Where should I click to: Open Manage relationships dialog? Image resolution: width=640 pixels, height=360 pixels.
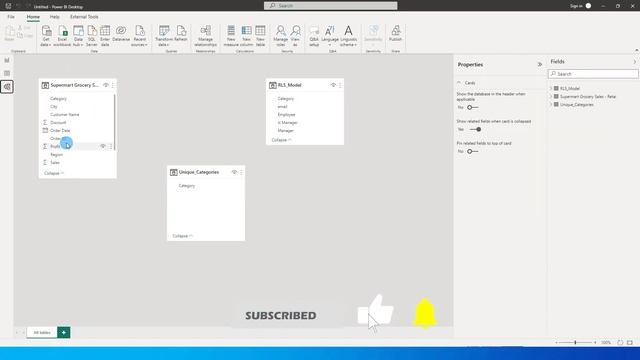(205, 36)
